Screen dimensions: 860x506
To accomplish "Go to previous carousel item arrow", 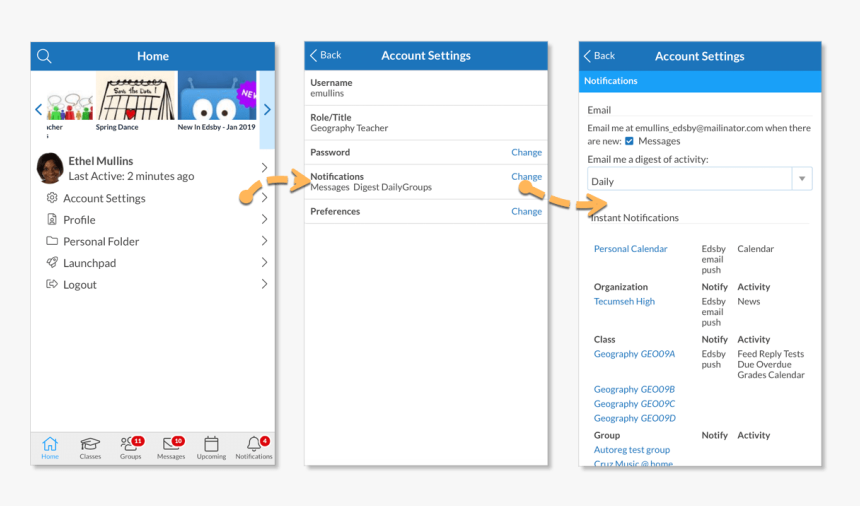I will click(x=38, y=109).
